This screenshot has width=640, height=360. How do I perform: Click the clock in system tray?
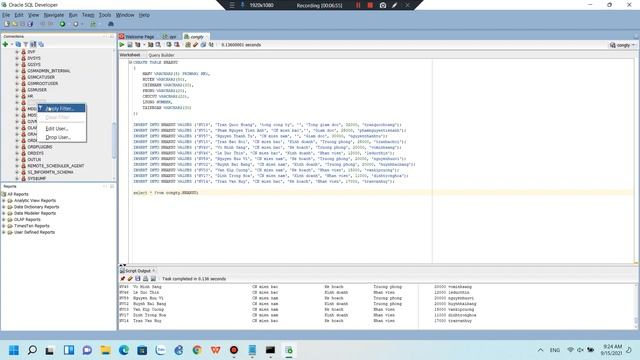[611, 350]
